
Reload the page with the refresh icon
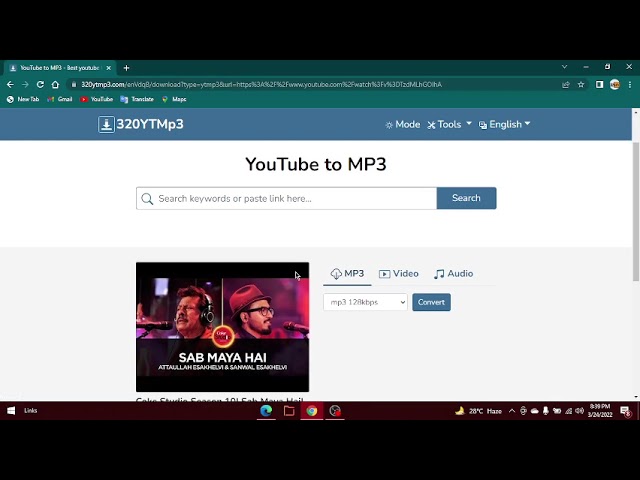point(40,84)
